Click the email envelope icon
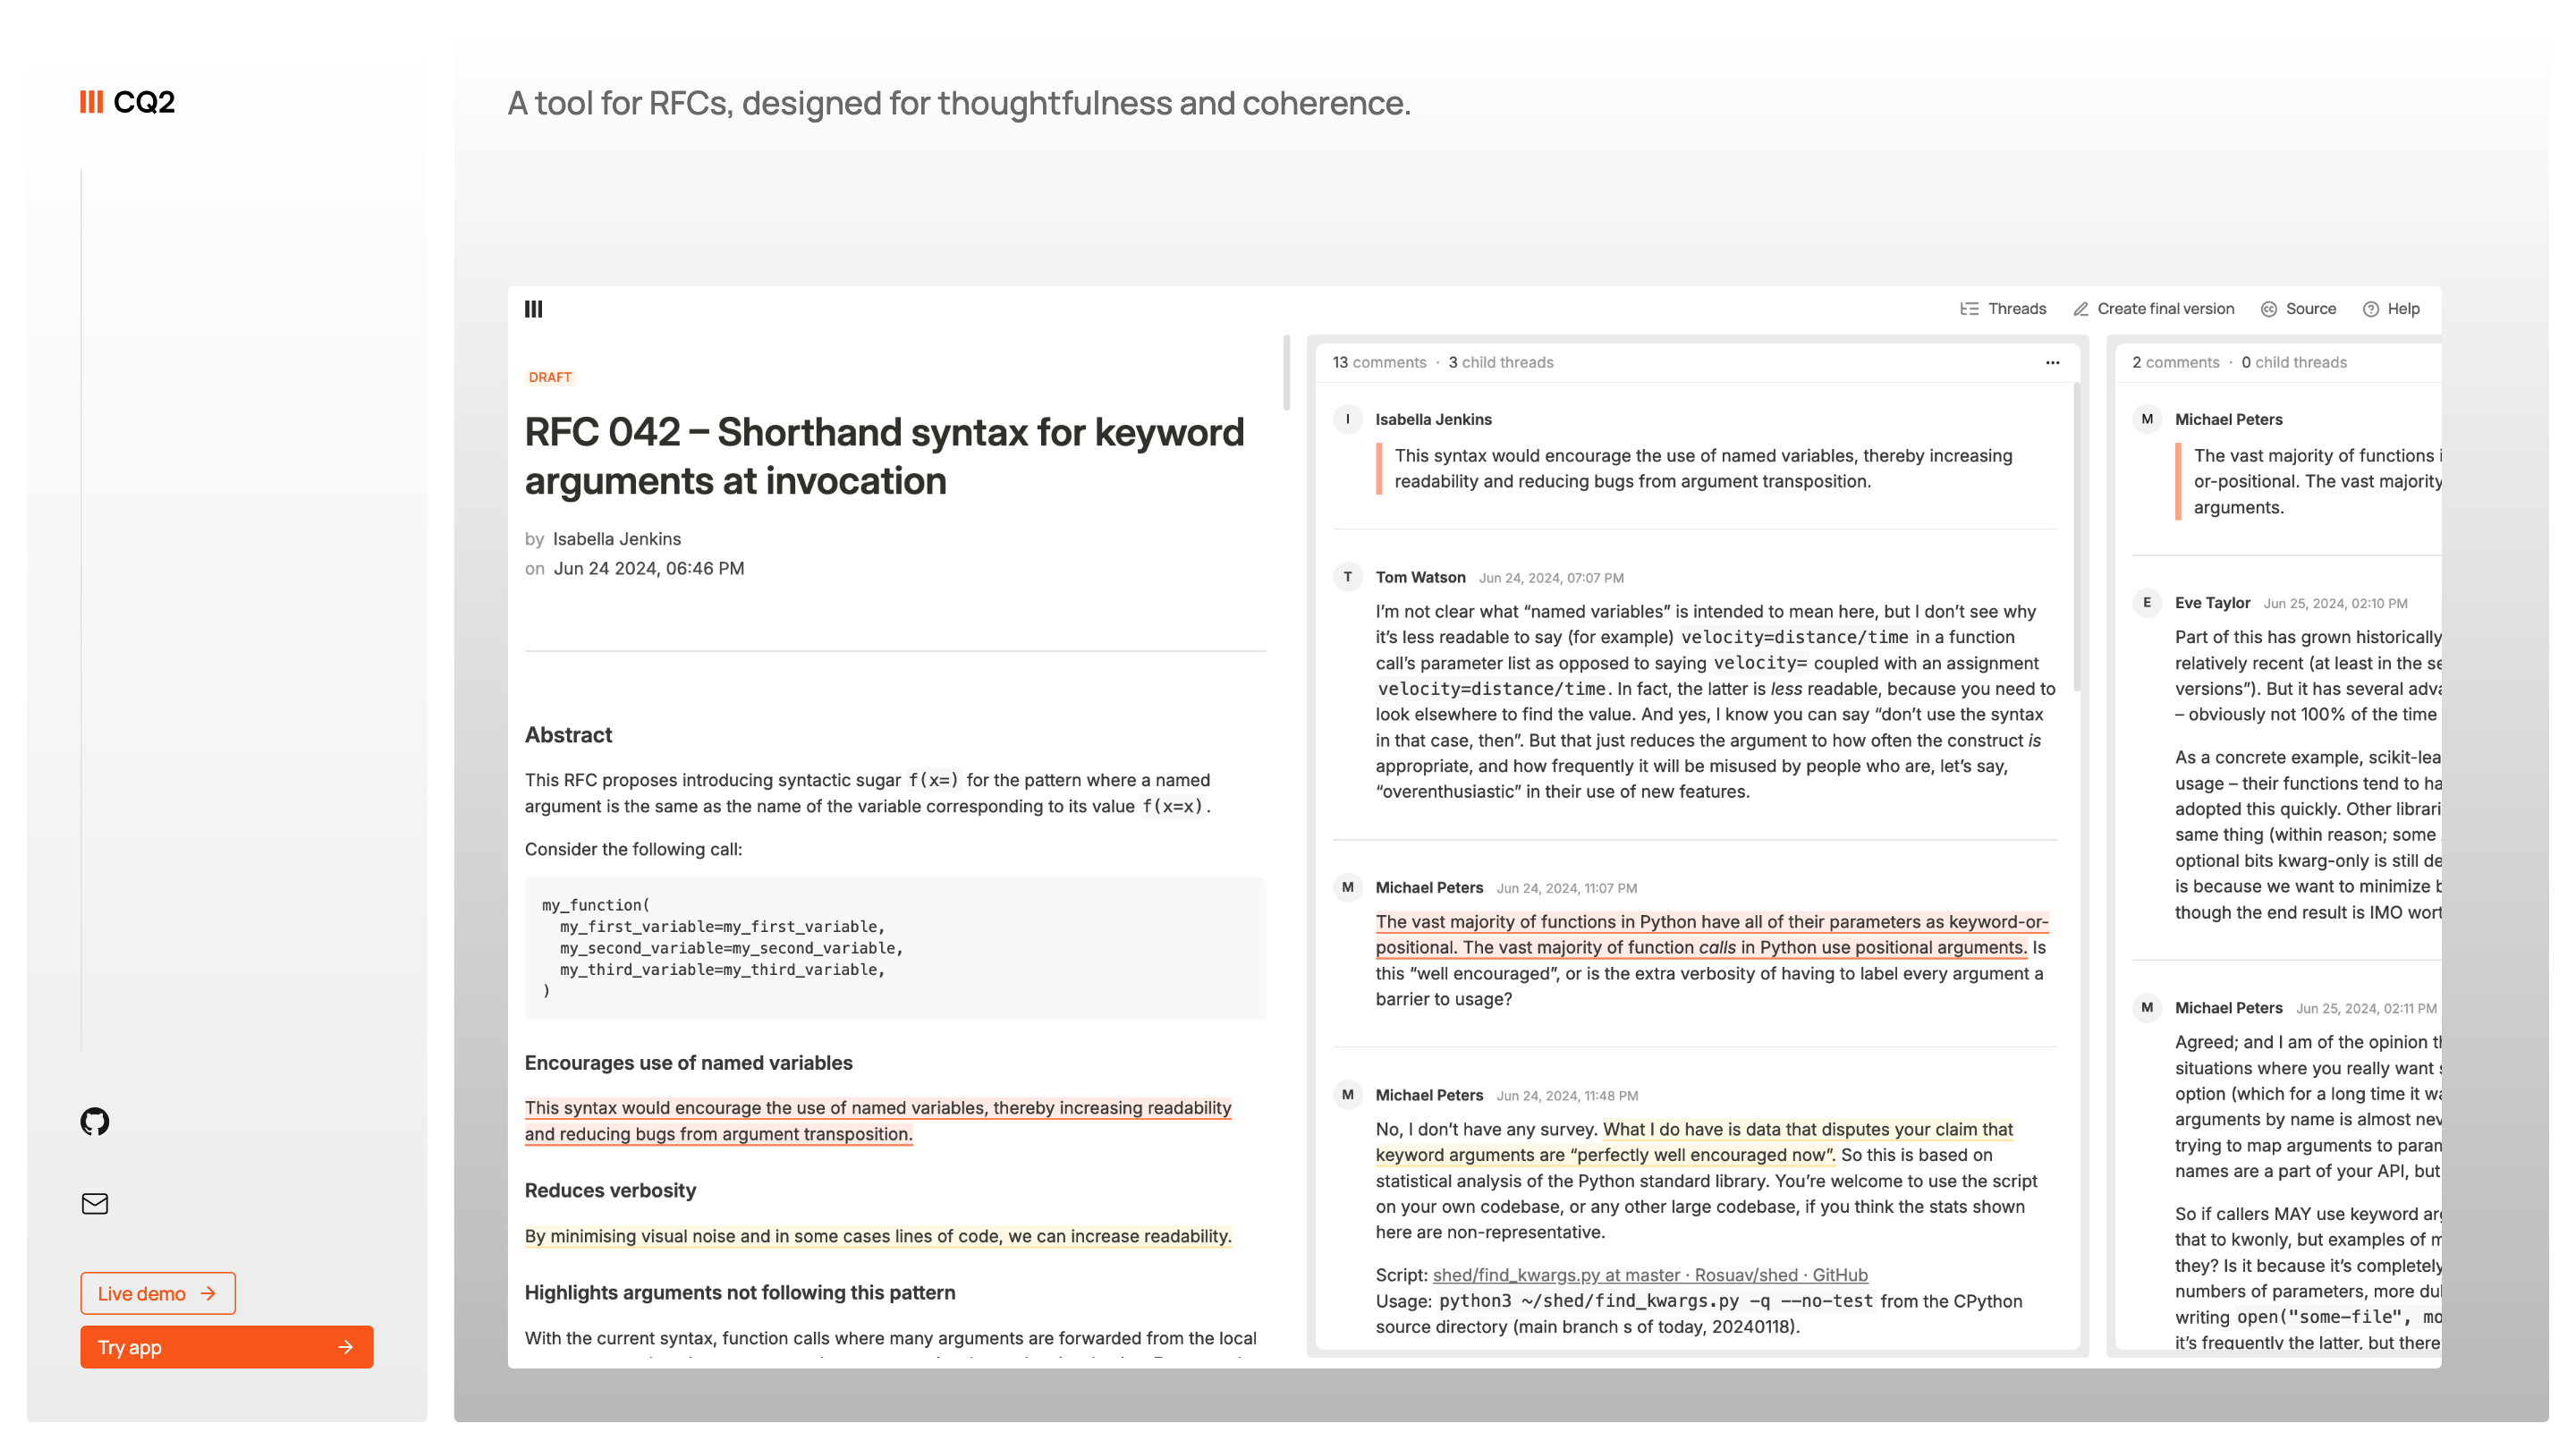2576x1449 pixels. pyautogui.click(x=95, y=1203)
